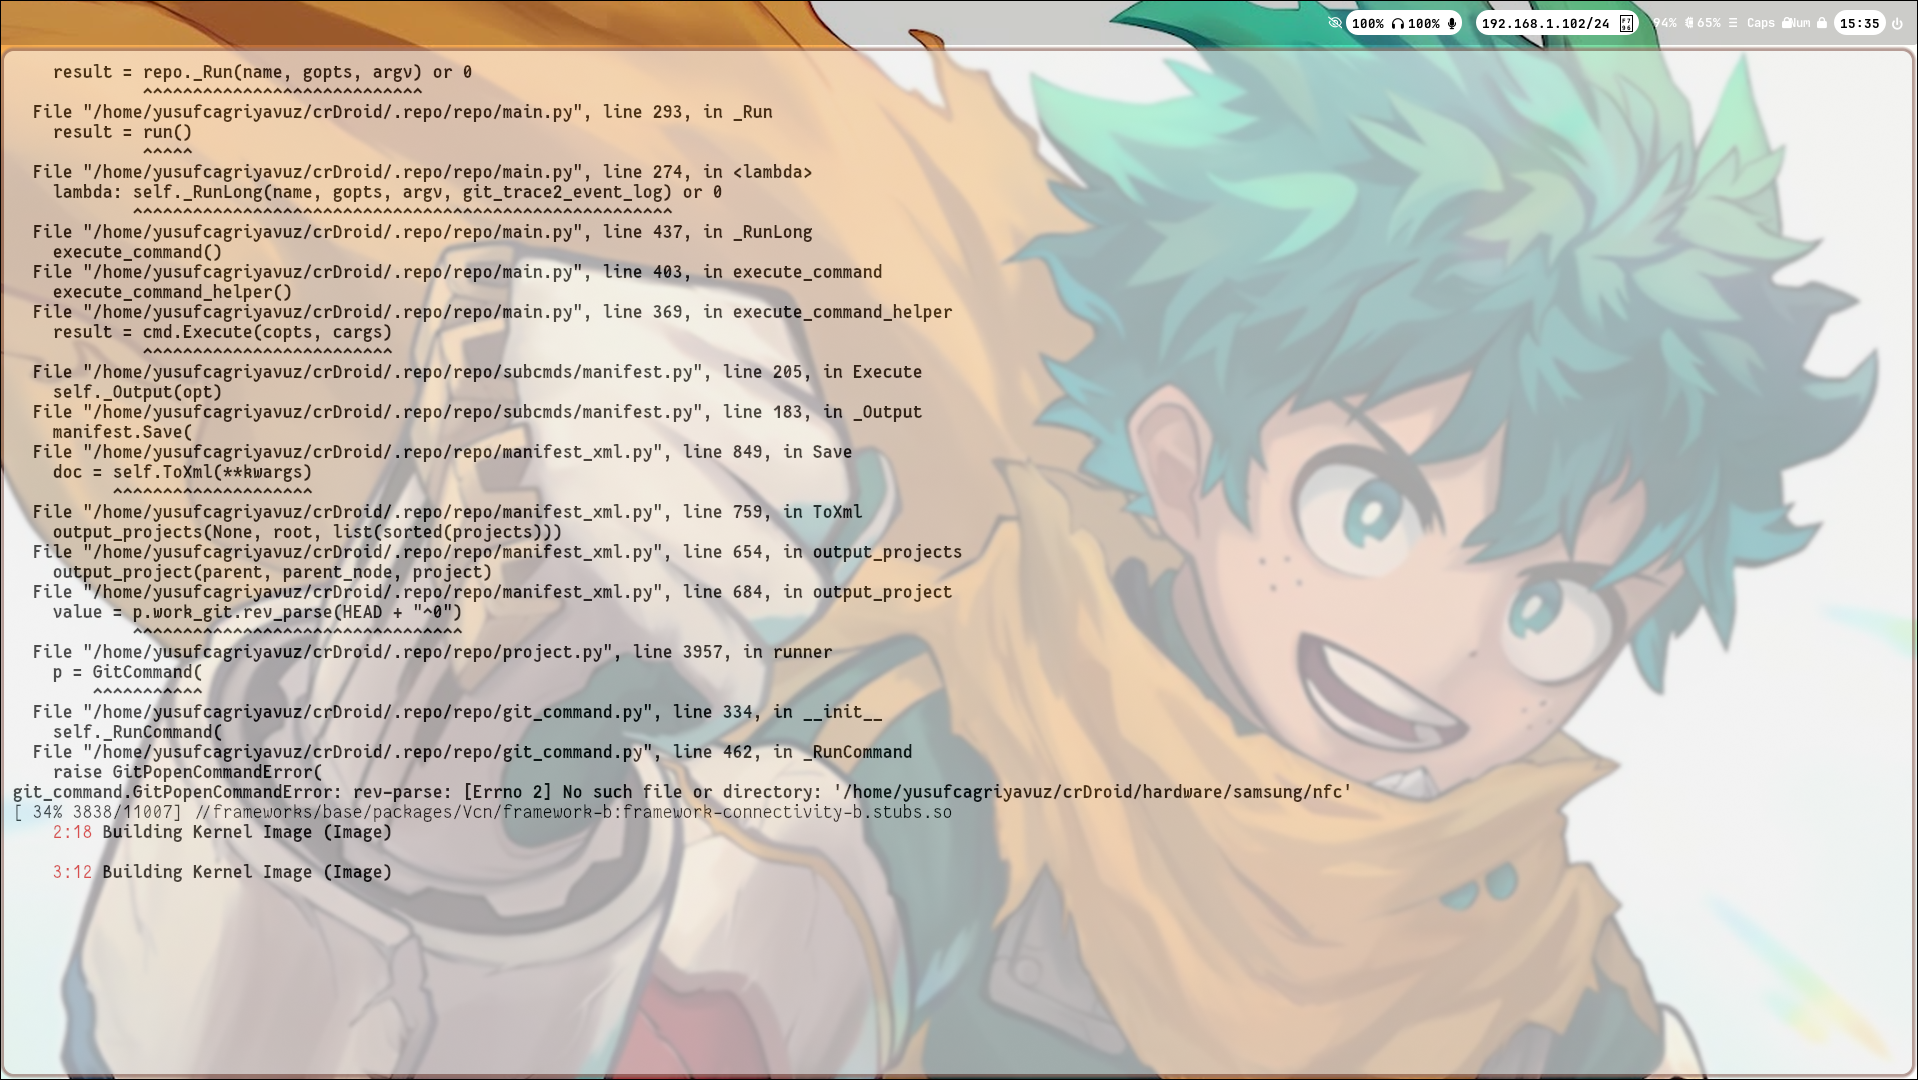1918x1080 pixels.
Task: Click traceback line for main.py line 293
Action: (x=402, y=112)
